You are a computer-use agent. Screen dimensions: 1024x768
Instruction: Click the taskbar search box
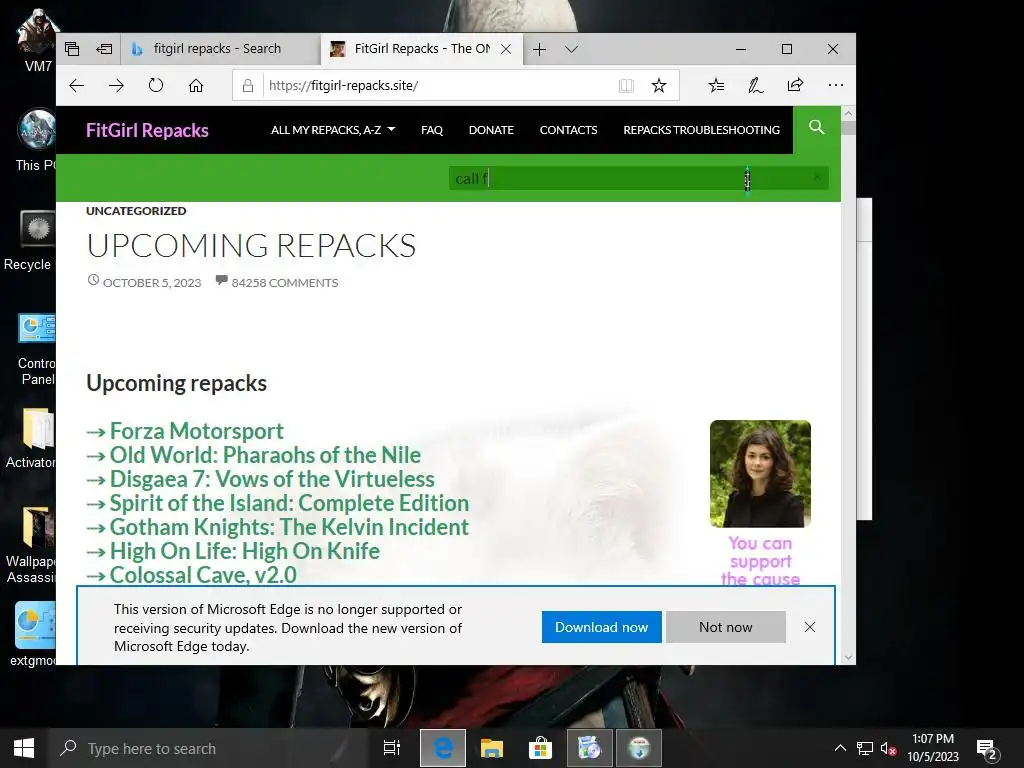(209, 748)
